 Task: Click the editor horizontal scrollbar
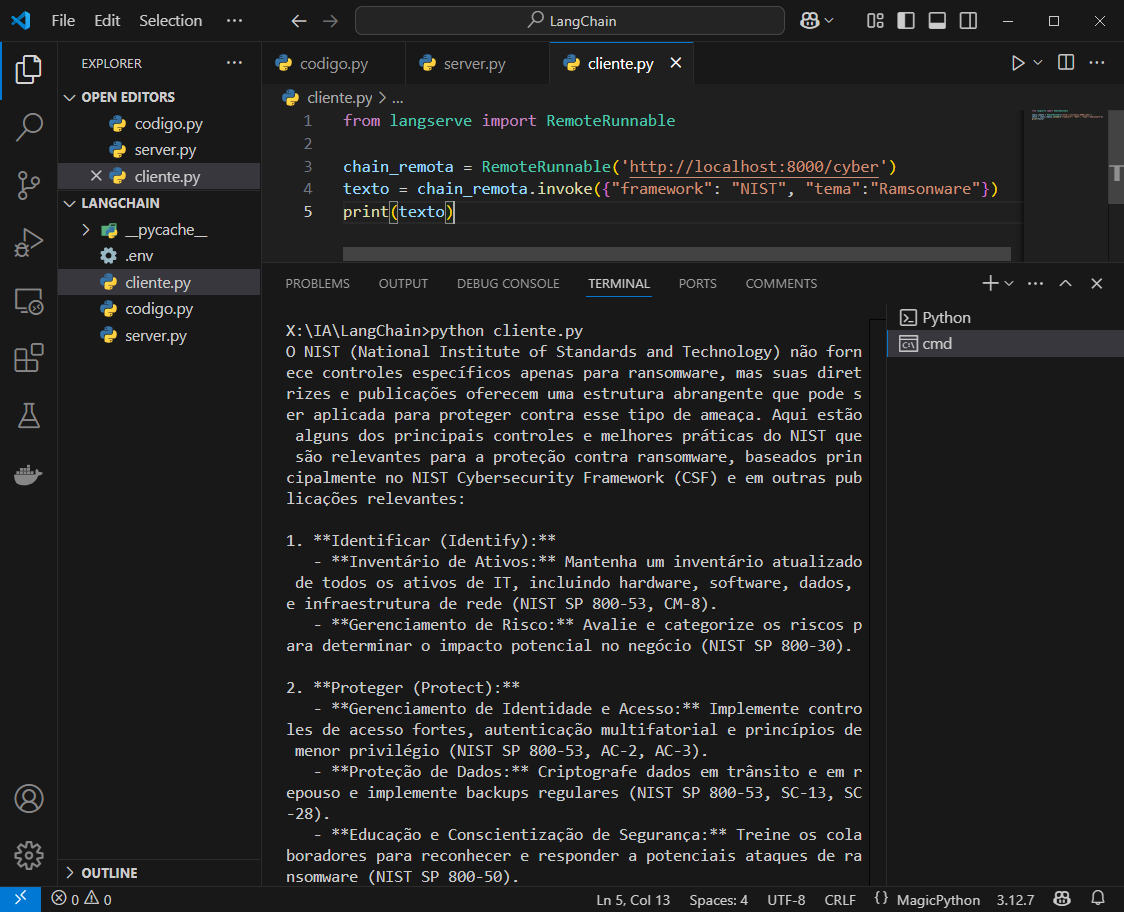677,254
